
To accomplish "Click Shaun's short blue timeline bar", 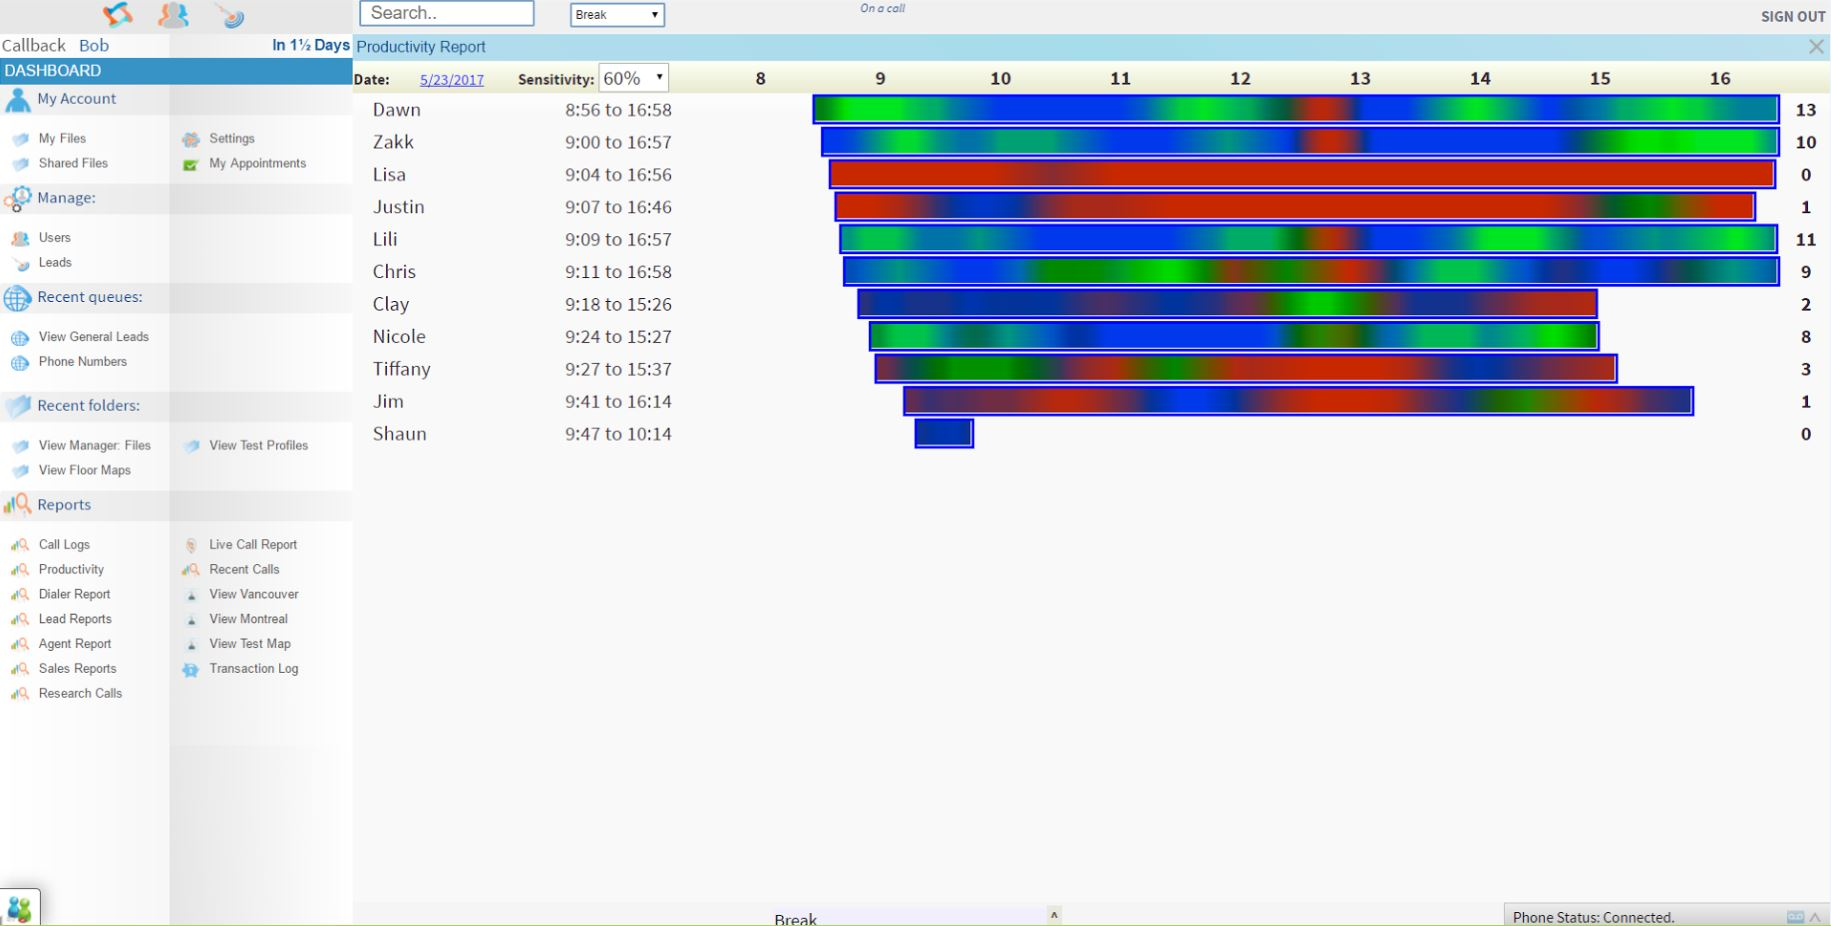I will point(944,433).
